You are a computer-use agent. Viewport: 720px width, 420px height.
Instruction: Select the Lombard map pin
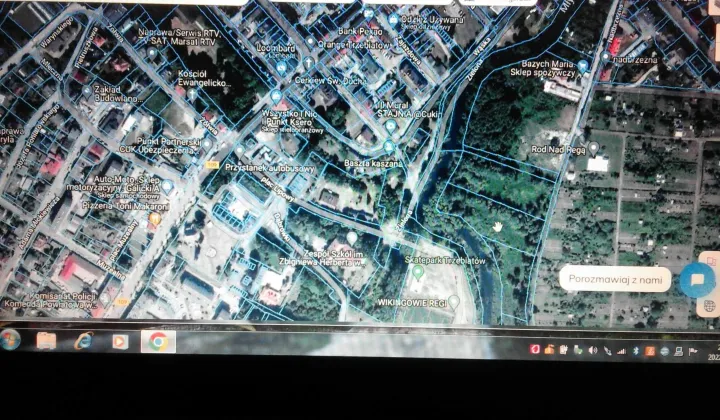[281, 67]
